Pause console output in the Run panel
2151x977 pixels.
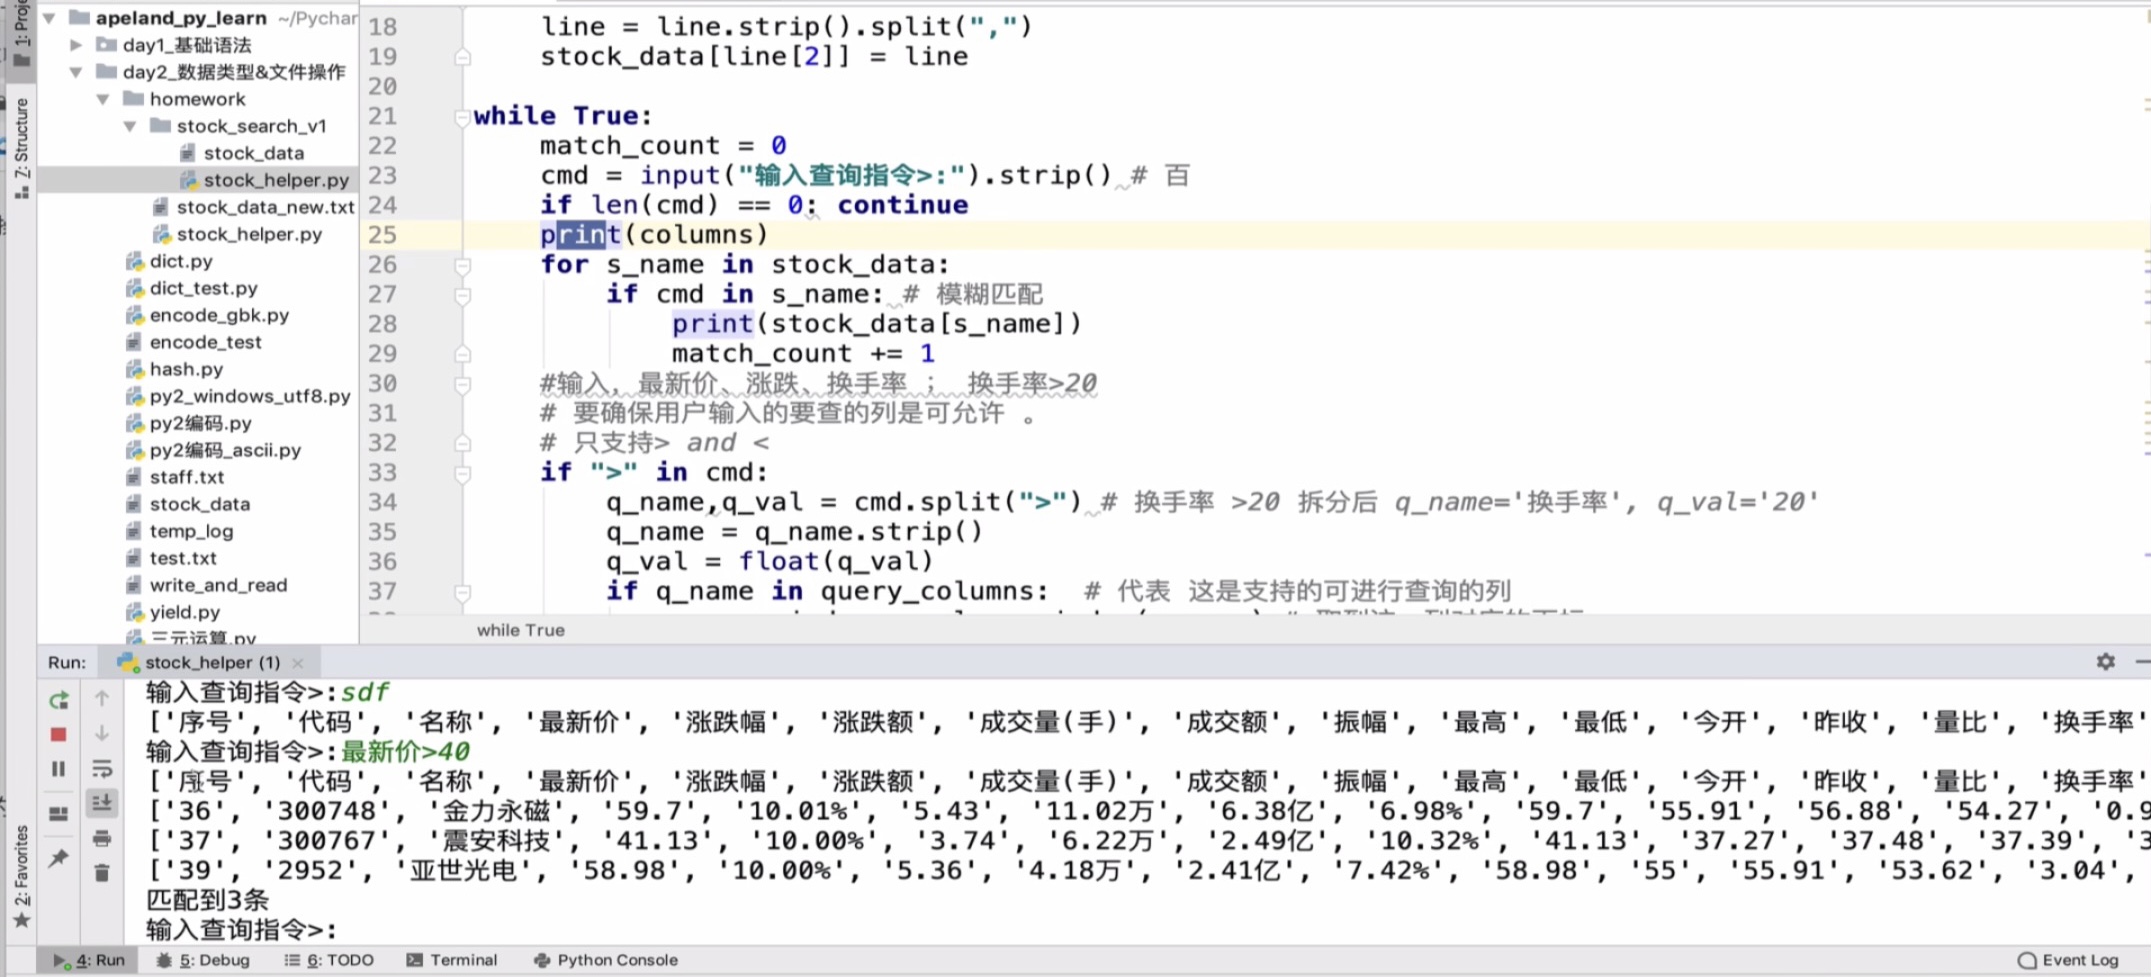pyautogui.click(x=59, y=769)
